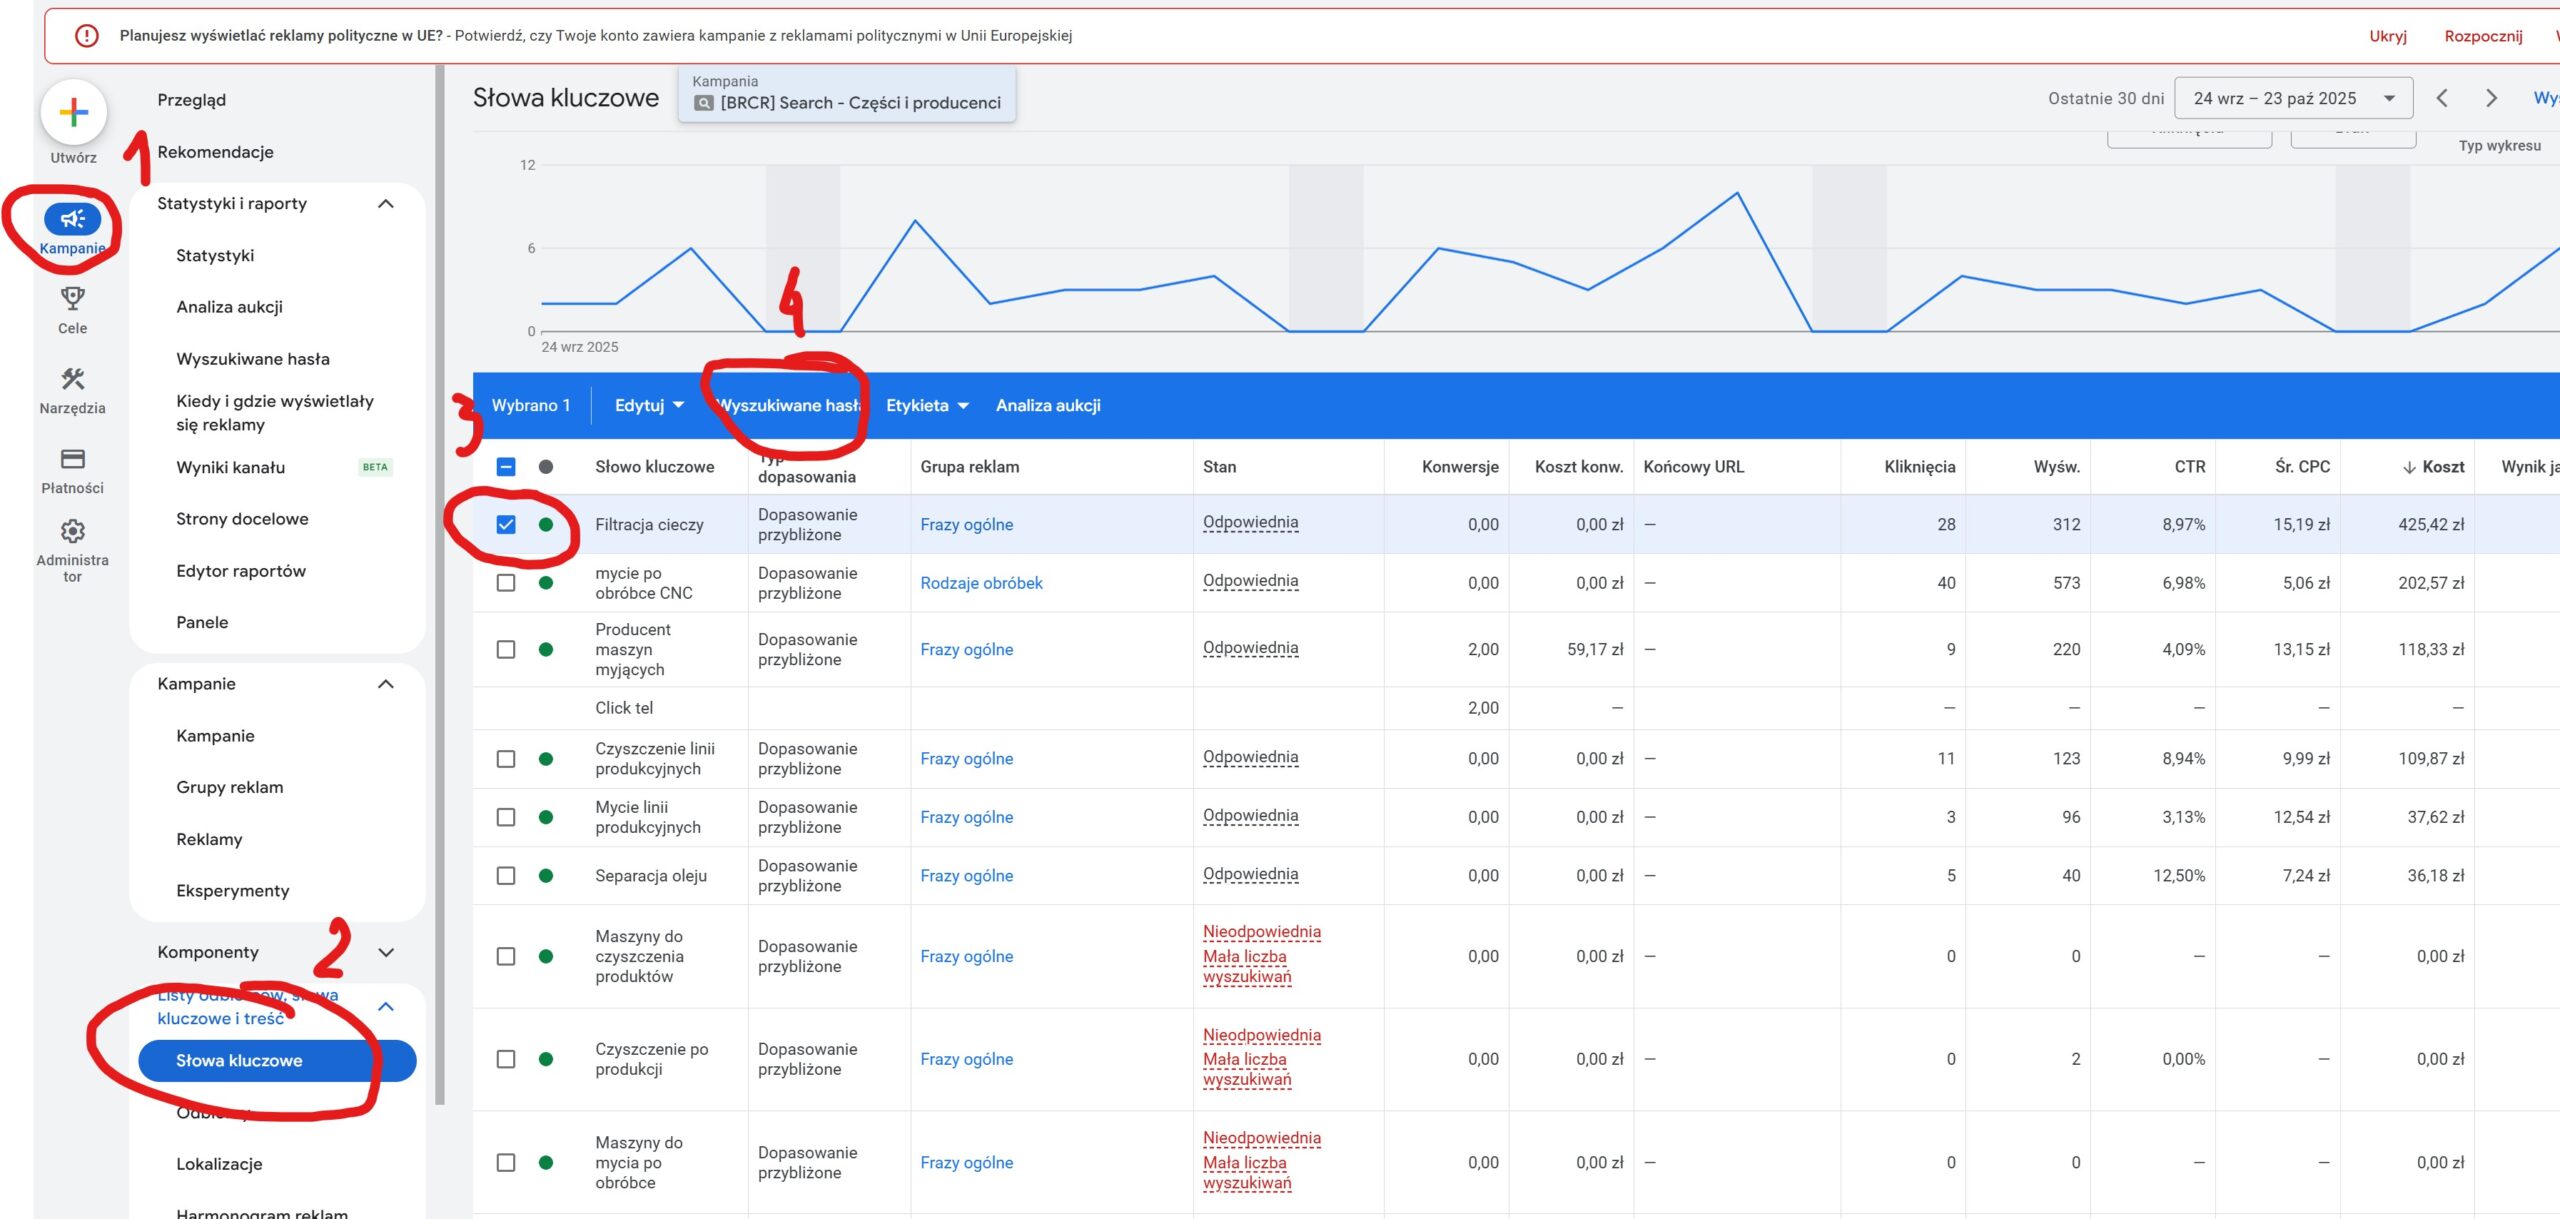Expand the Komponenty section
Image resolution: width=2560 pixels, height=1219 pixels.
pos(386,953)
